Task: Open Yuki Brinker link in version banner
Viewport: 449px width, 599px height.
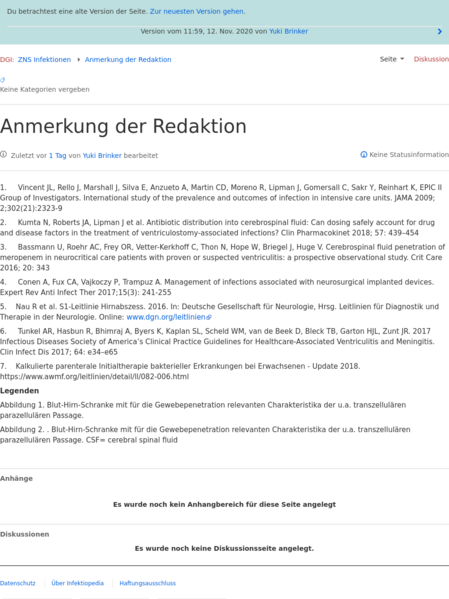Action: pos(288,31)
